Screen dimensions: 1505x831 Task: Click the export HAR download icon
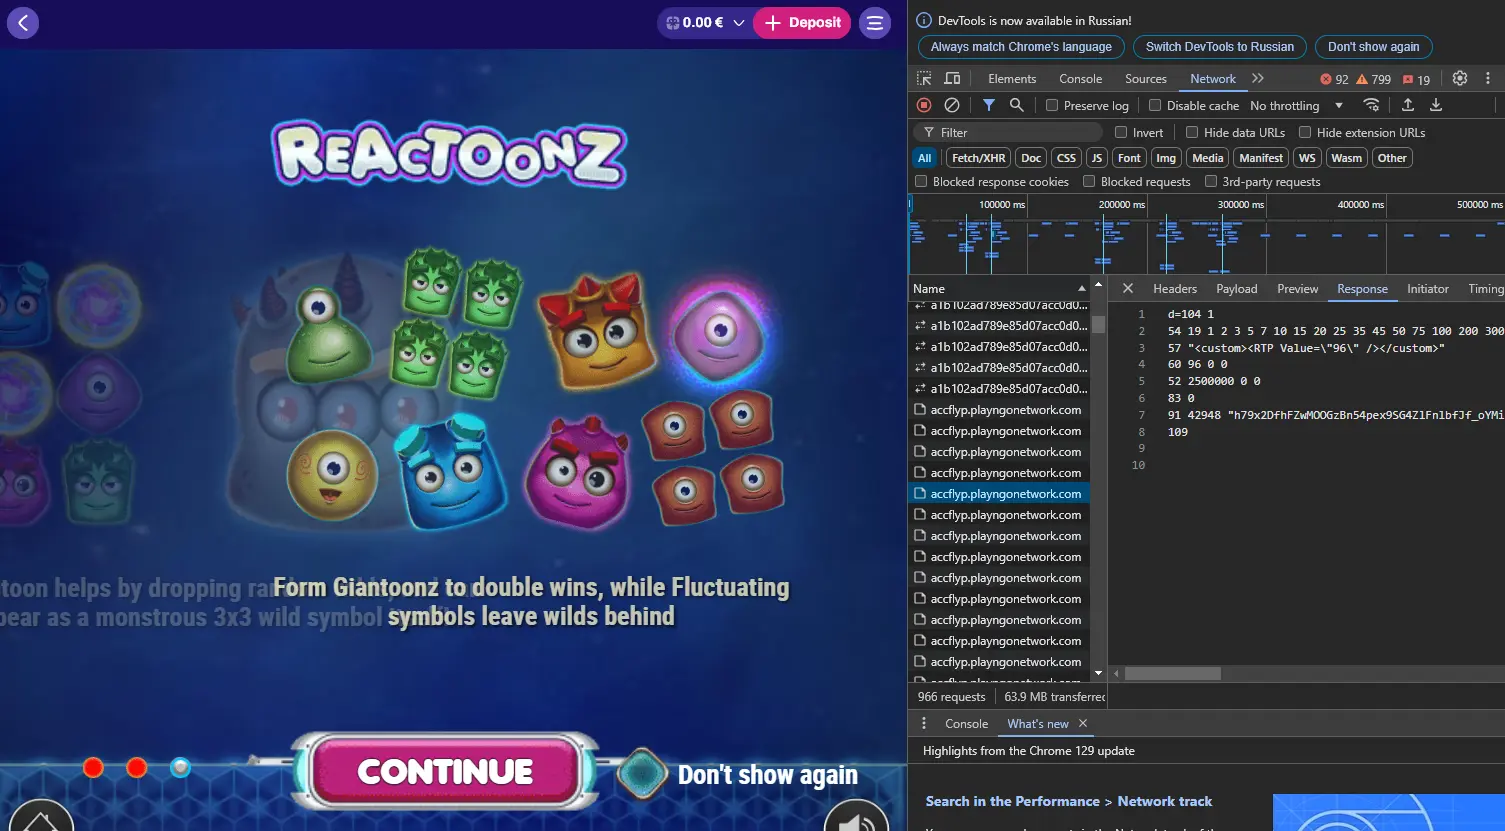tap(1436, 105)
